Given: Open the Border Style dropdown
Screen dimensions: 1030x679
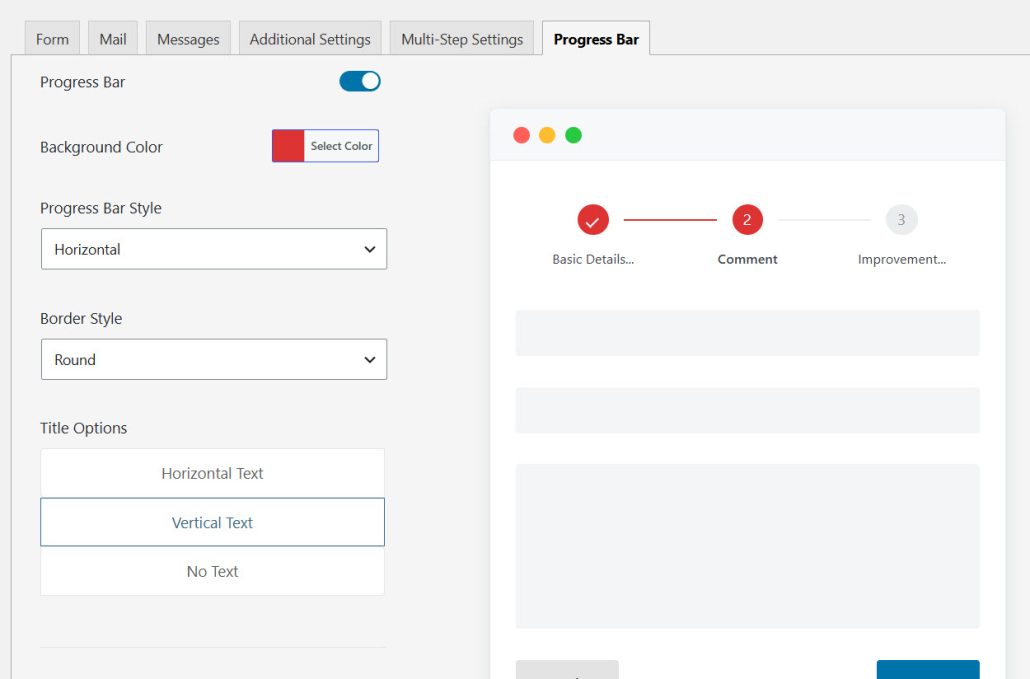Looking at the screenshot, I should (214, 359).
